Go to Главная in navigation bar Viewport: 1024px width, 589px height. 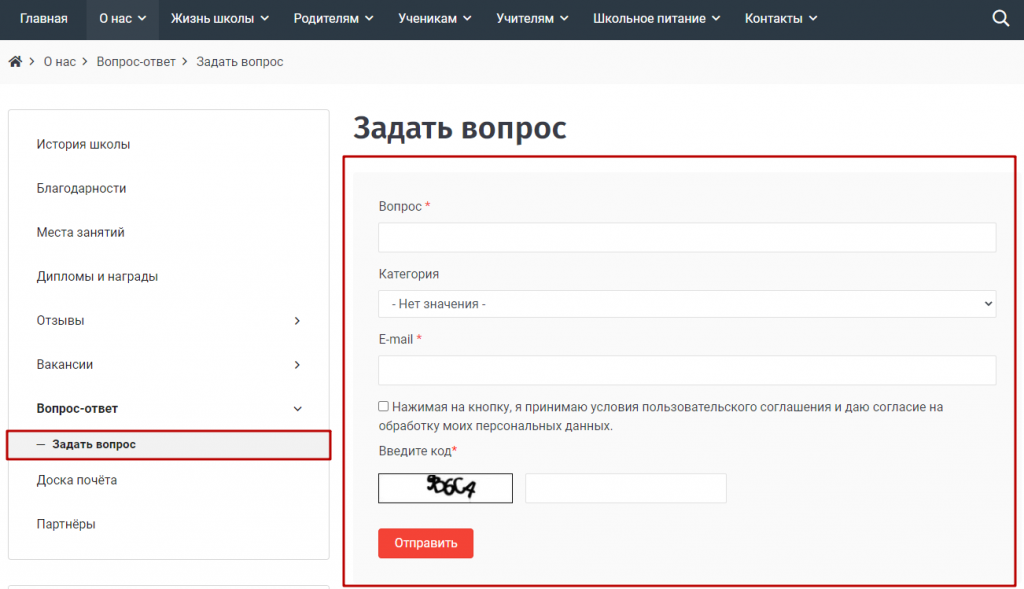(x=44, y=18)
